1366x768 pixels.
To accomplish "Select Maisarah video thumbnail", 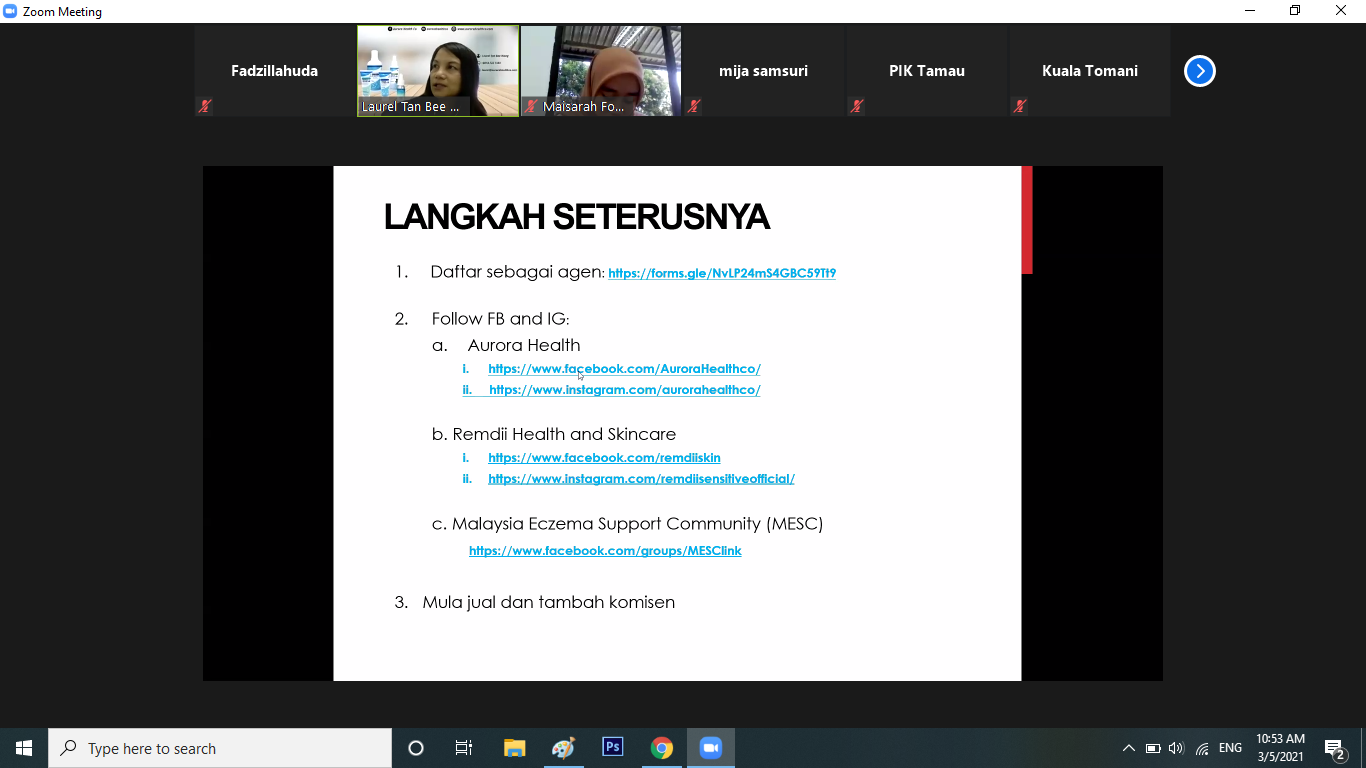I will tap(601, 71).
